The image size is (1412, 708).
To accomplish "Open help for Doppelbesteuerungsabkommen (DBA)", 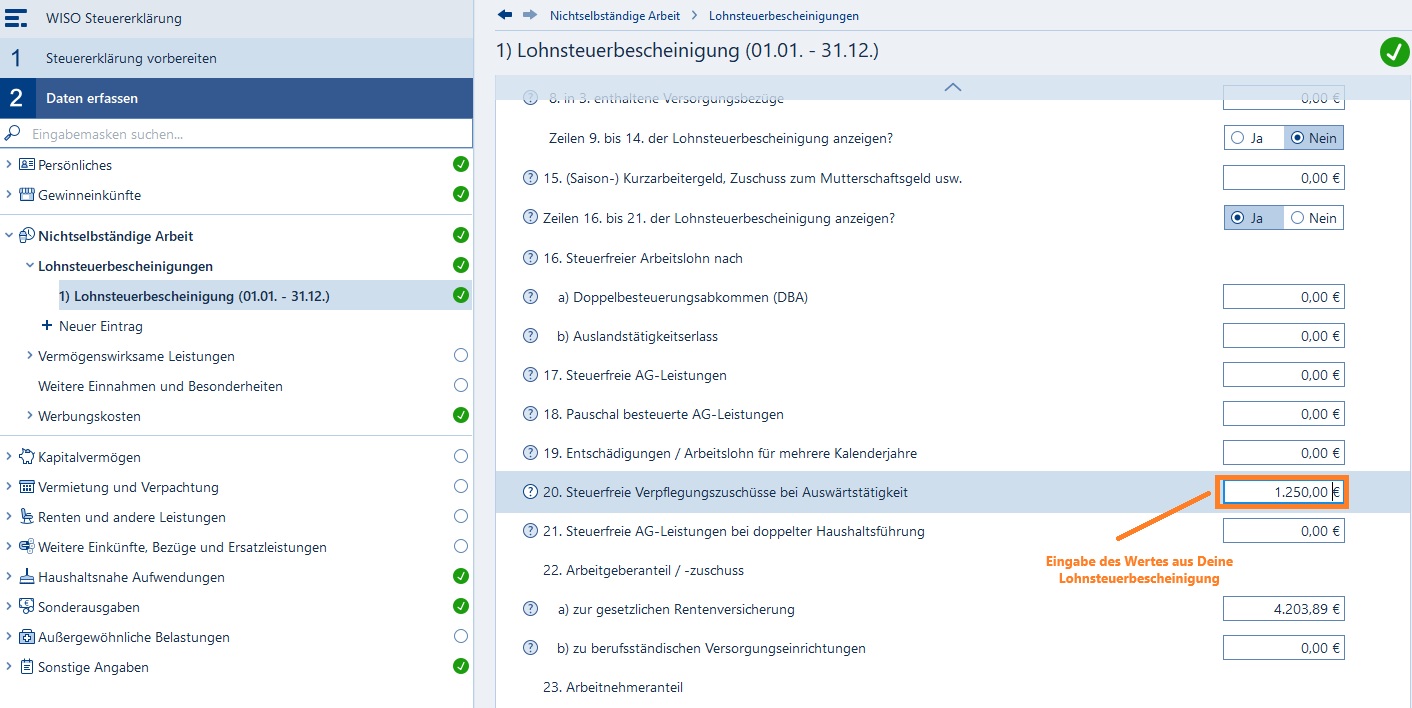I will coord(531,297).
